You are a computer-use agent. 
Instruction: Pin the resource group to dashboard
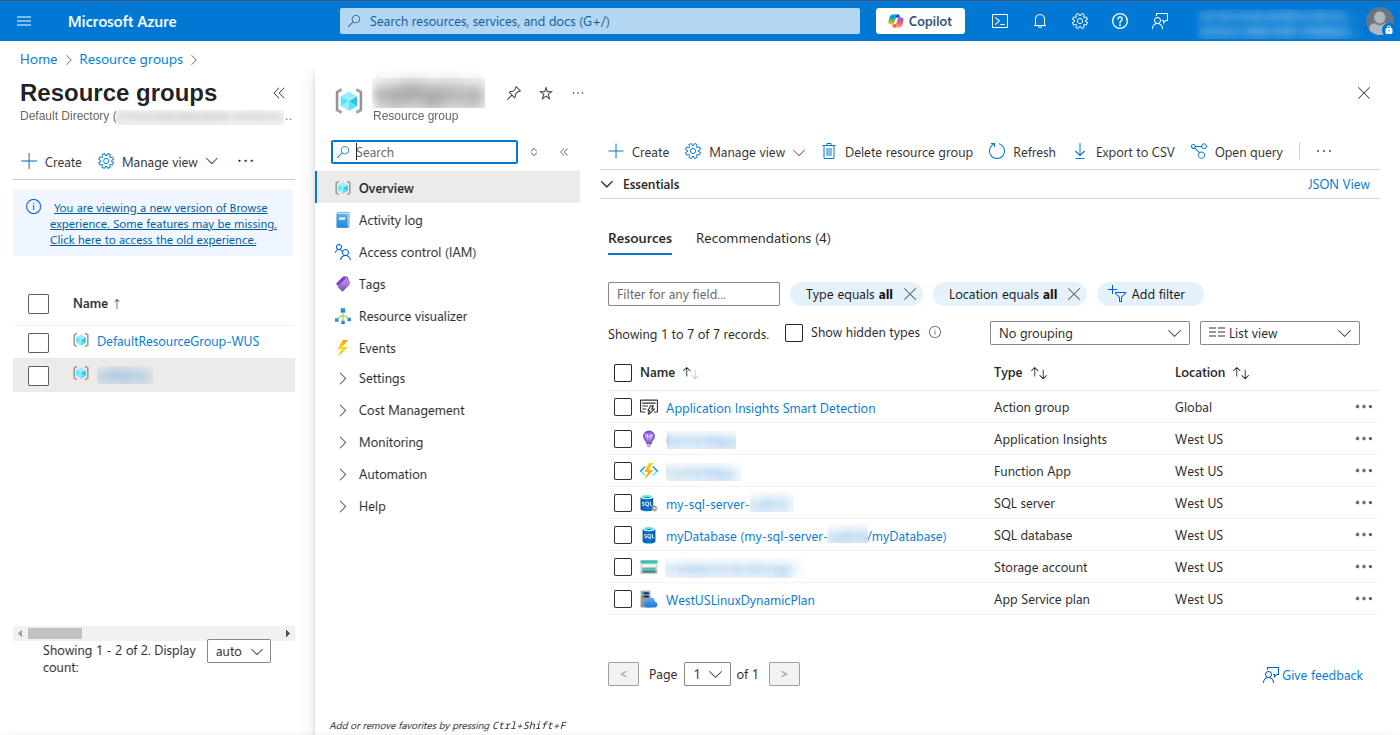[x=513, y=92]
